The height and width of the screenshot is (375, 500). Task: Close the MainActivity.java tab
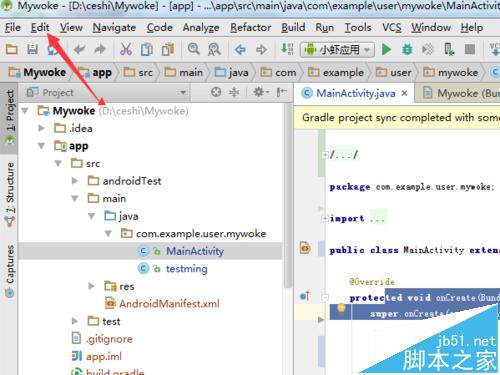[x=404, y=93]
